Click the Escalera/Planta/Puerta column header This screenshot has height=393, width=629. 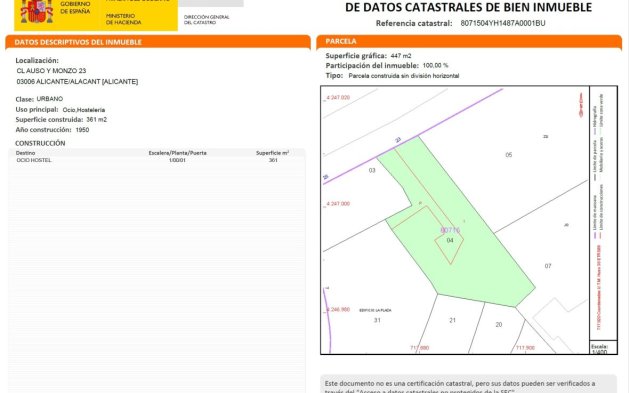pos(177,153)
